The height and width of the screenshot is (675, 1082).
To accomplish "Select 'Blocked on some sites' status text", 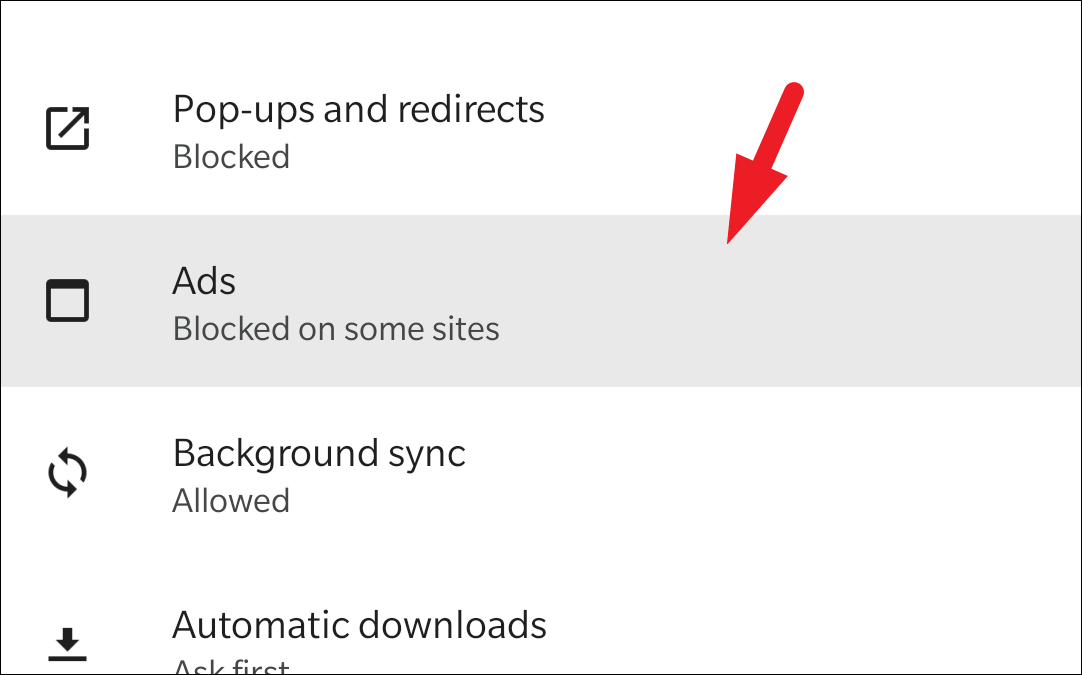I will click(x=336, y=329).
